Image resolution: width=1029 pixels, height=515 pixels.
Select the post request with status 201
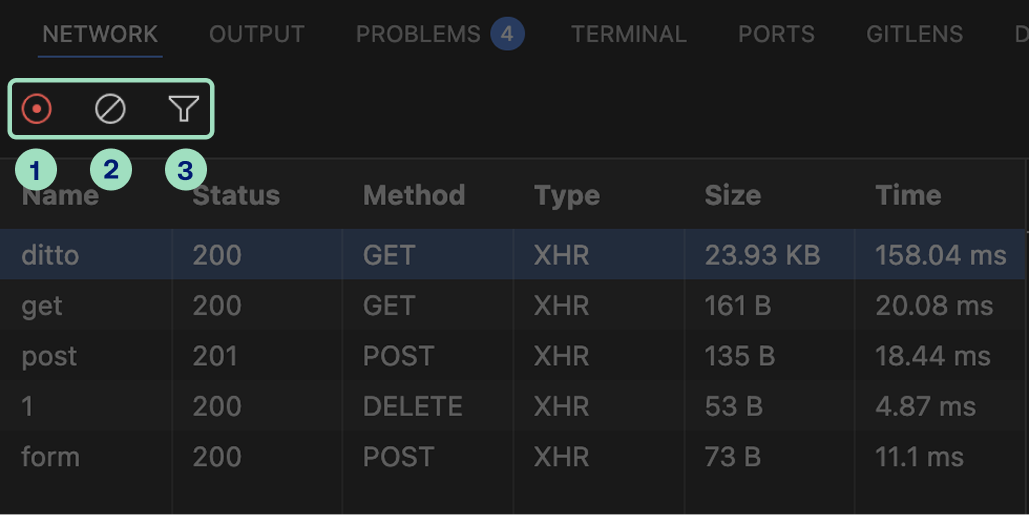click(x=49, y=356)
